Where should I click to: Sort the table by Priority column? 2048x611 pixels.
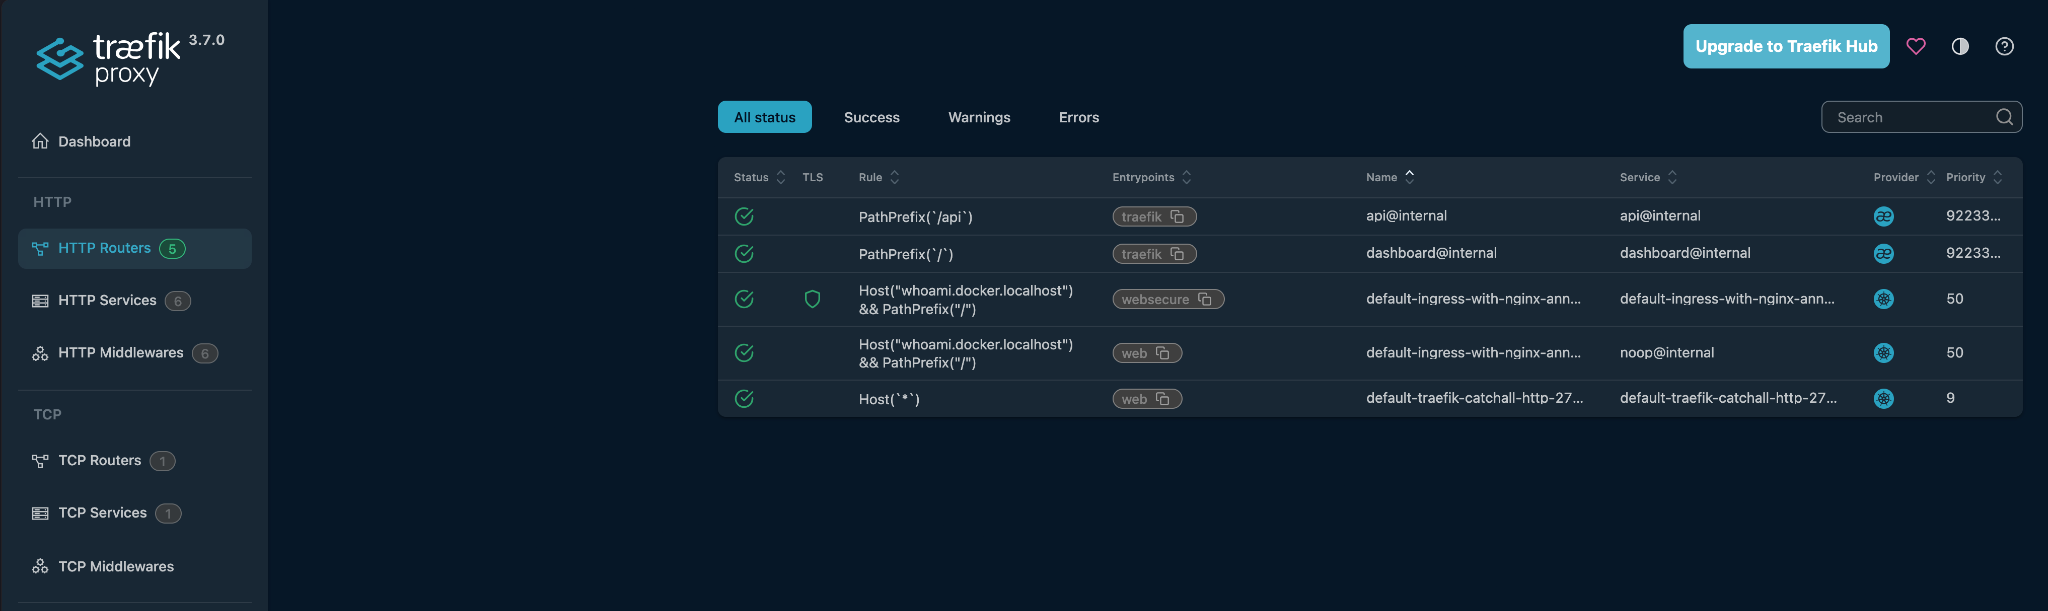tap(1974, 177)
